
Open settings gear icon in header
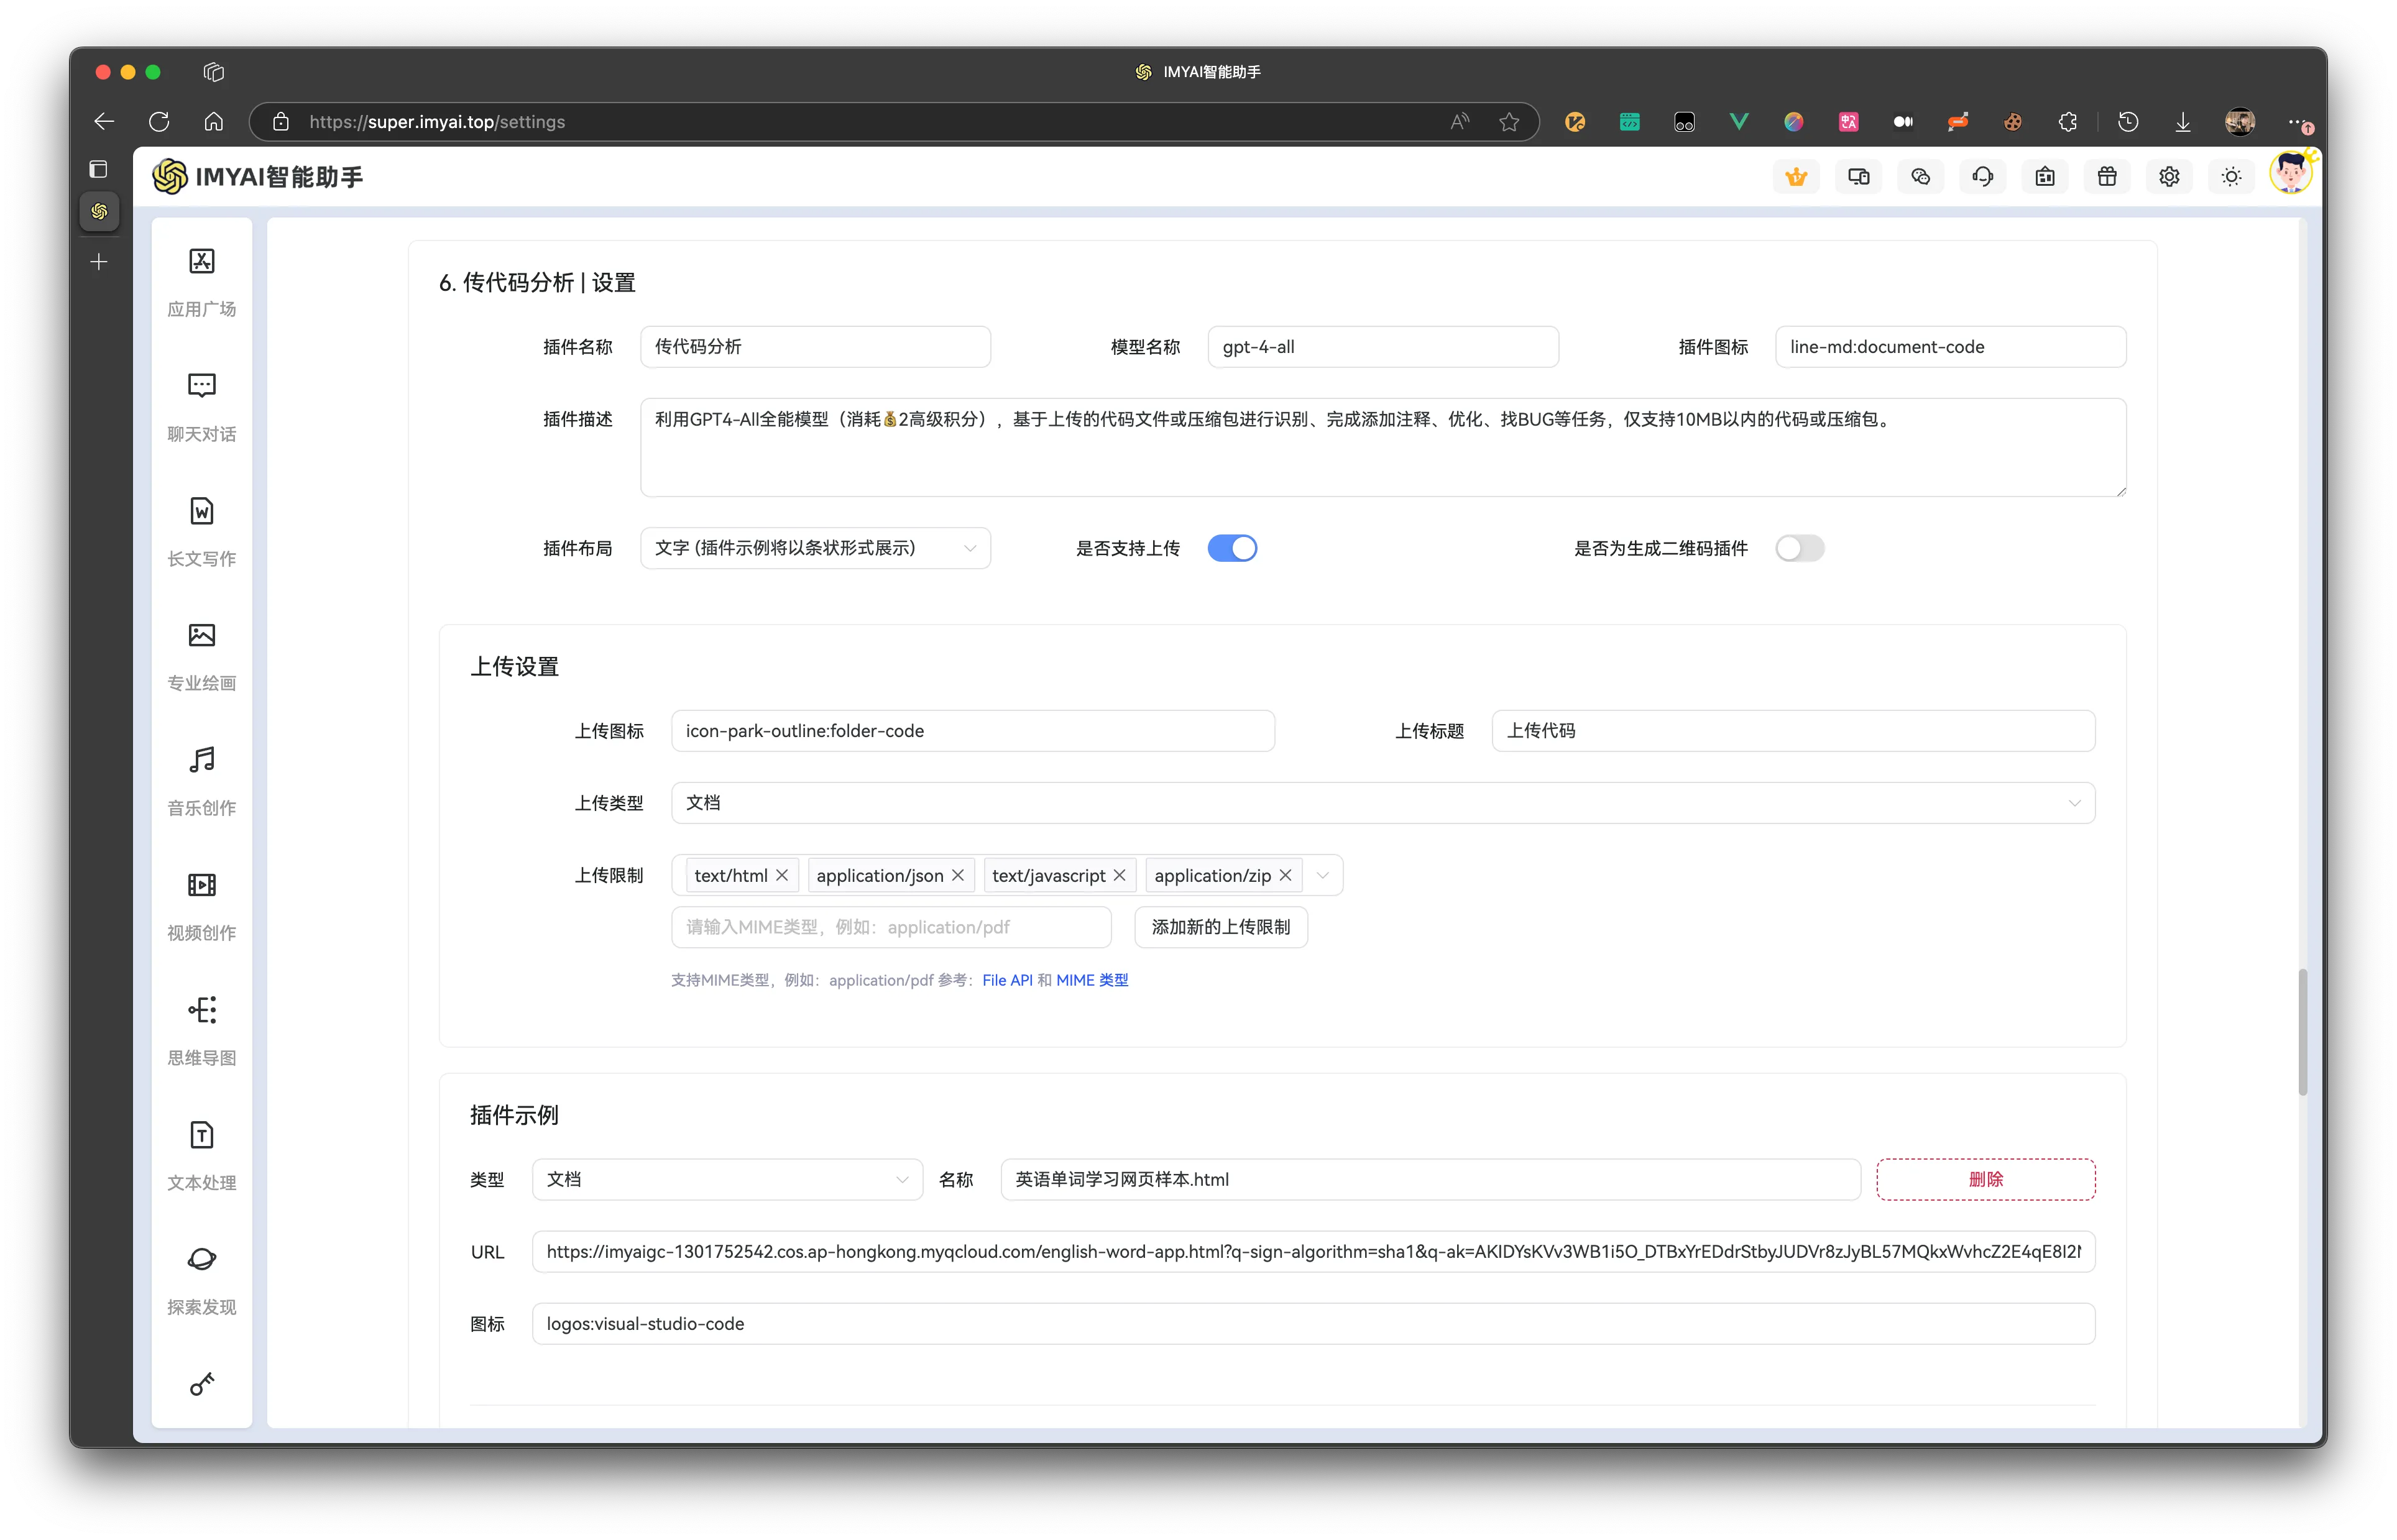click(2169, 177)
